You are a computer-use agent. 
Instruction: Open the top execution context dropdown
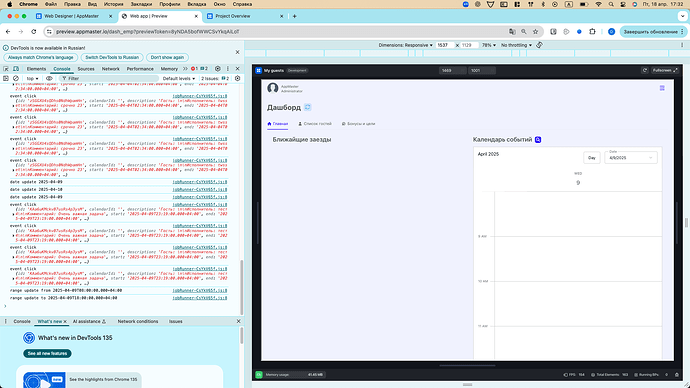click(x=32, y=78)
